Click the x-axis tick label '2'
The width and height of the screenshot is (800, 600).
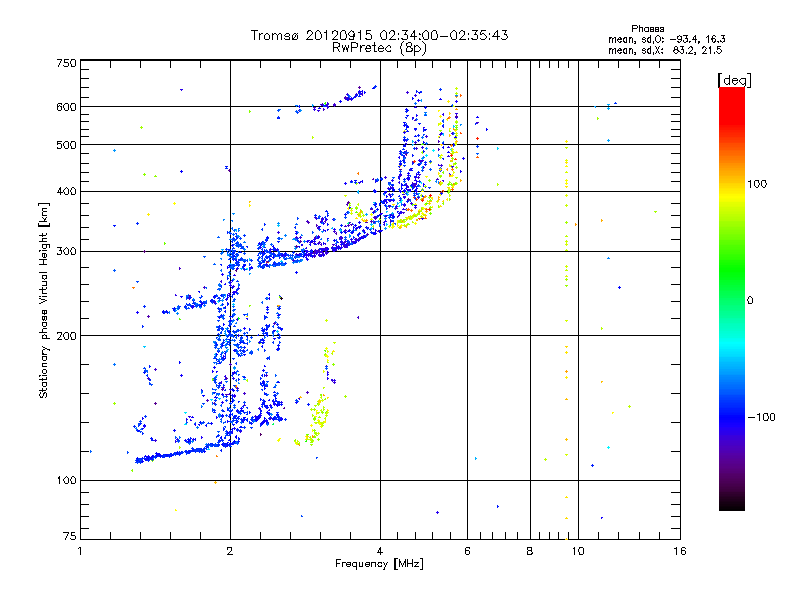coord(230,551)
